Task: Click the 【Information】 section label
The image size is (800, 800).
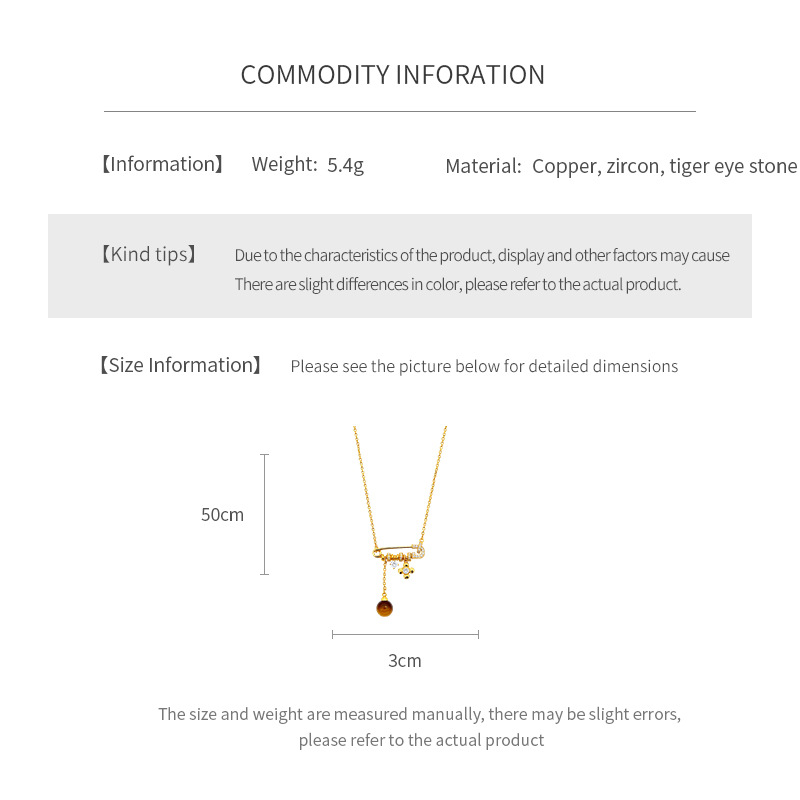Action: click(x=163, y=164)
